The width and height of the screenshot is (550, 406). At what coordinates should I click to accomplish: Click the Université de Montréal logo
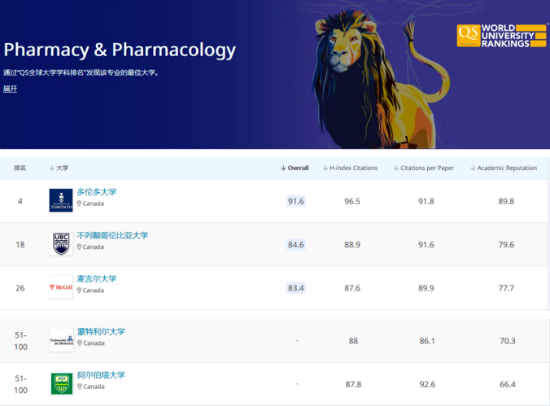click(x=61, y=340)
